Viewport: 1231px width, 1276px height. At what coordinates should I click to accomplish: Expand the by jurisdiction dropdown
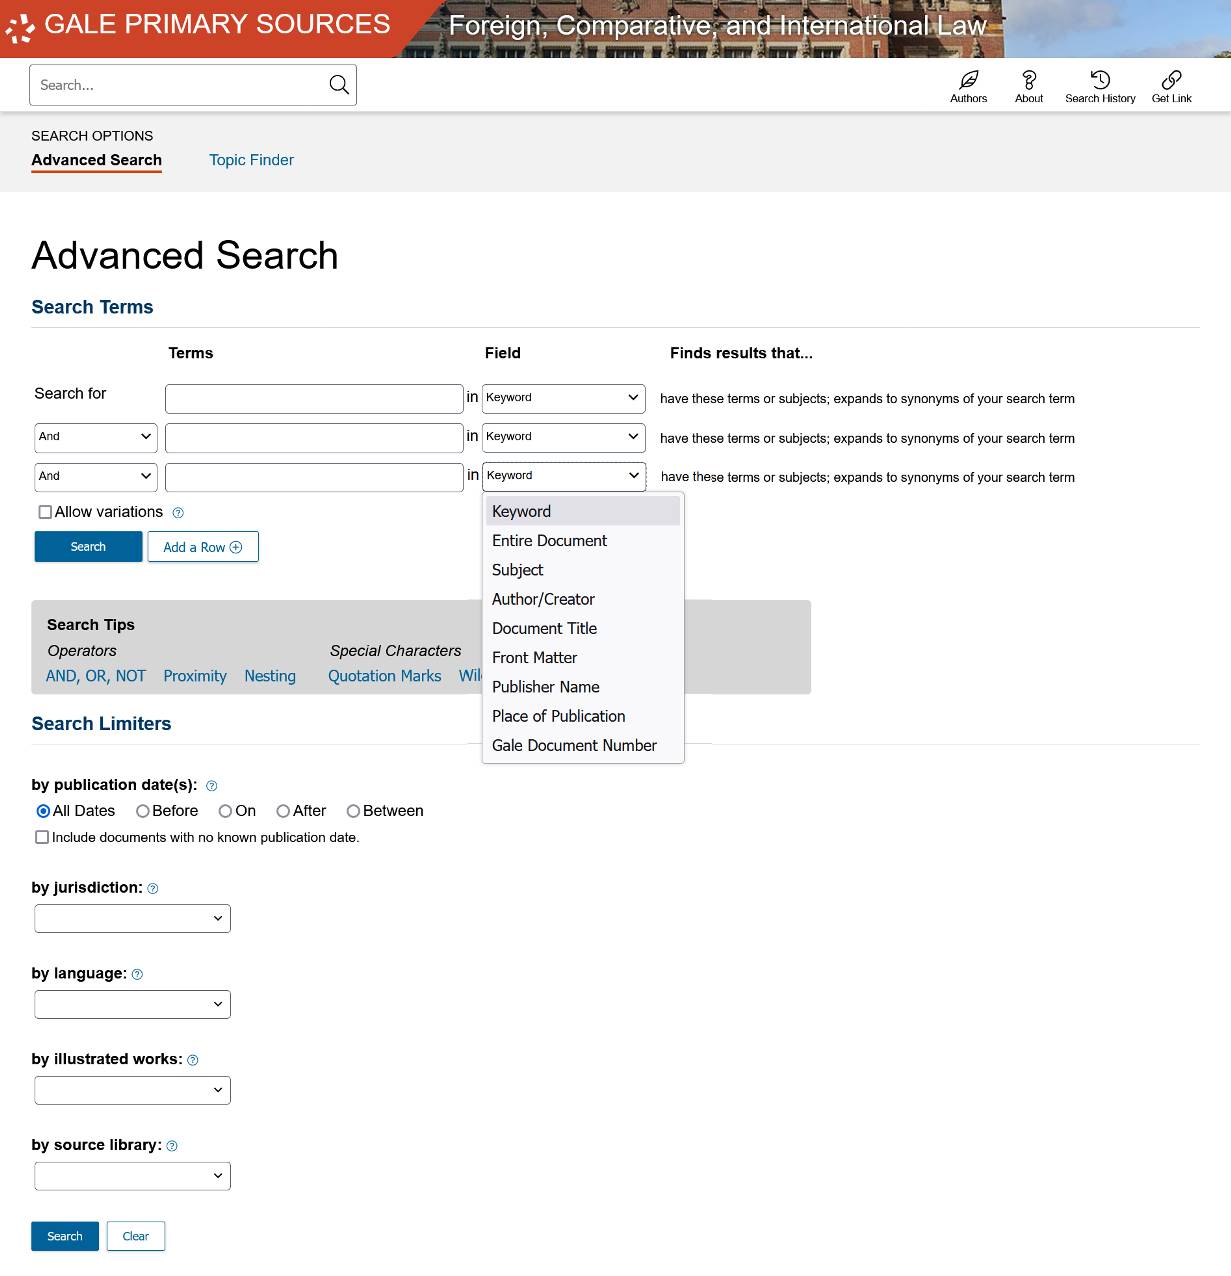[x=132, y=918]
